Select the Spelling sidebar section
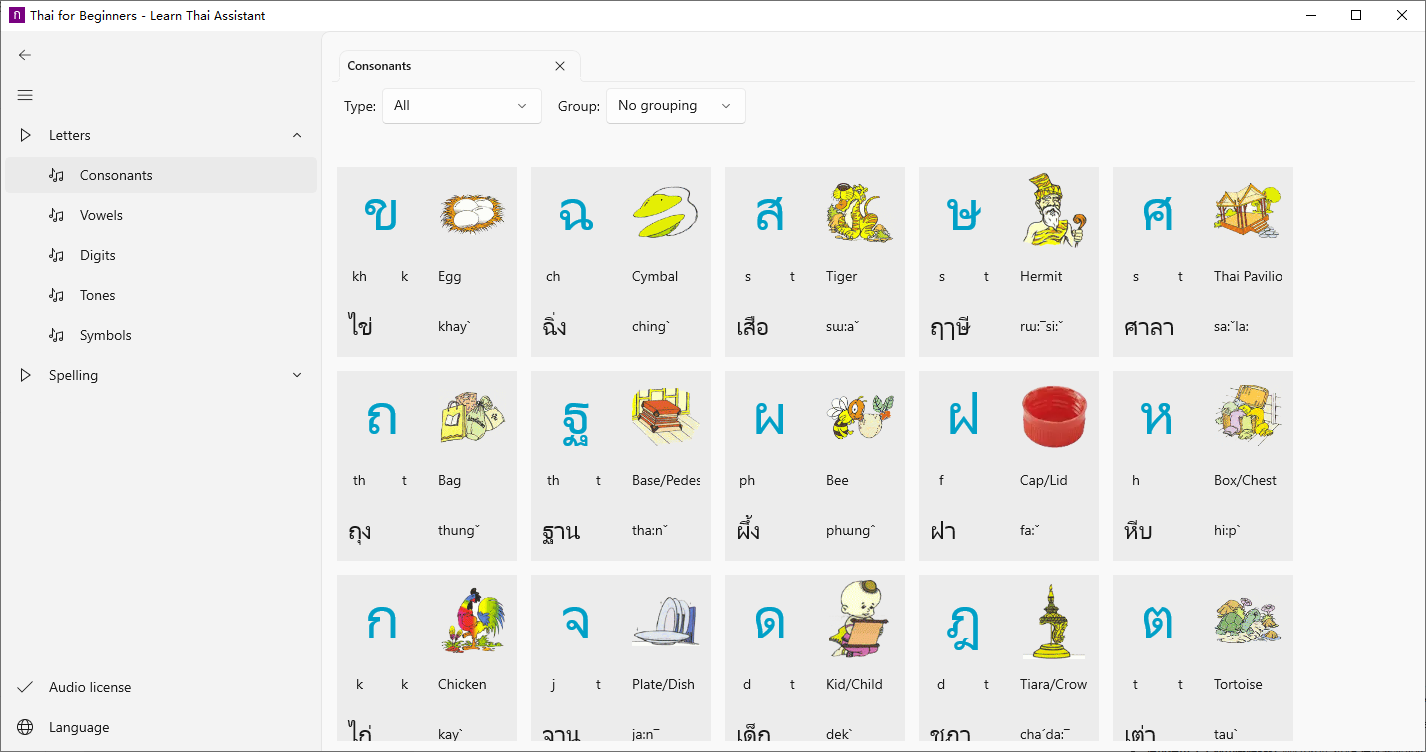The height and width of the screenshot is (752, 1426). [x=161, y=375]
